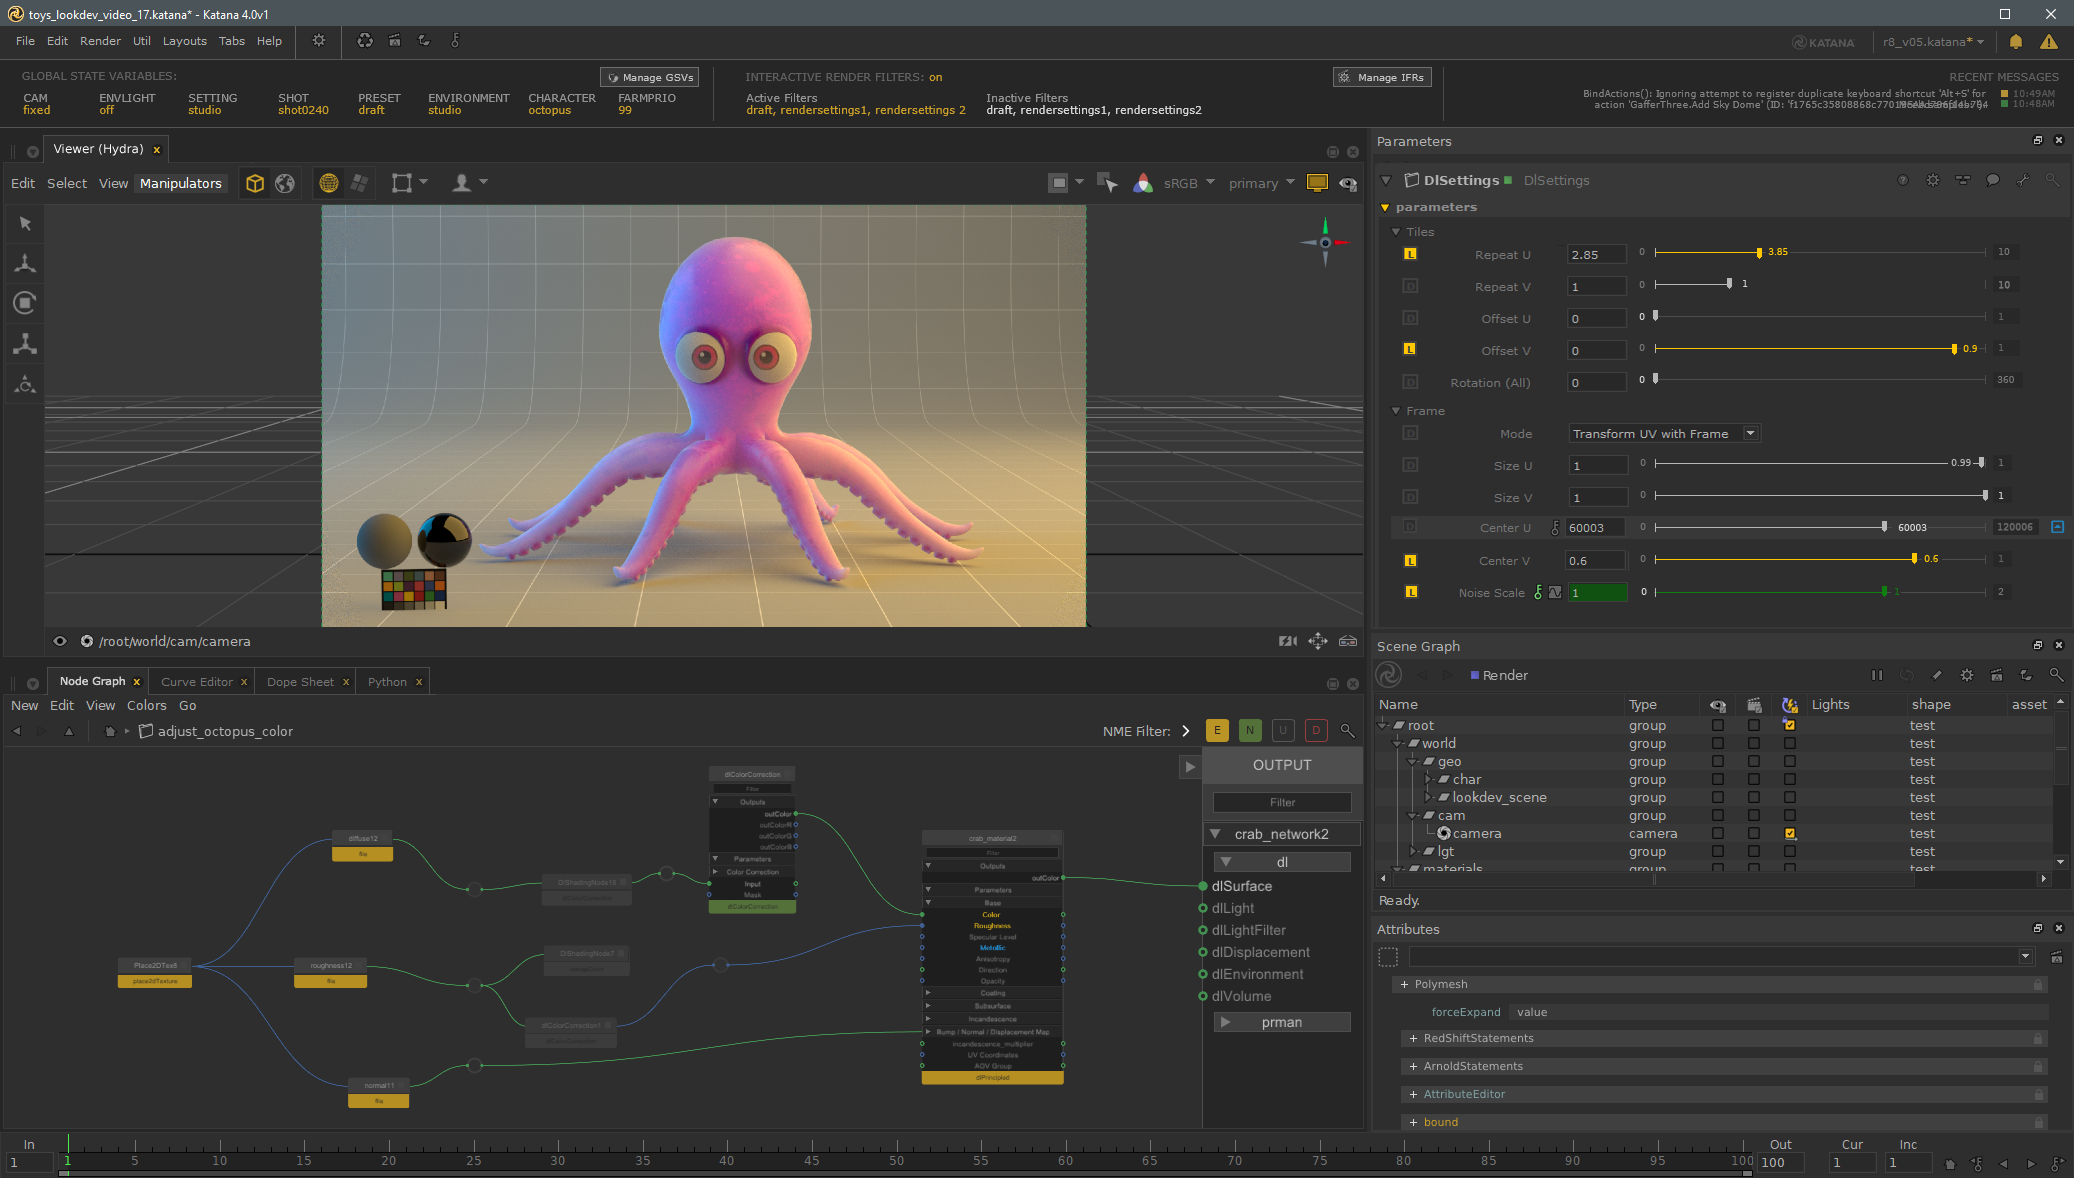Collapse the Tiles parameter group

(x=1396, y=232)
